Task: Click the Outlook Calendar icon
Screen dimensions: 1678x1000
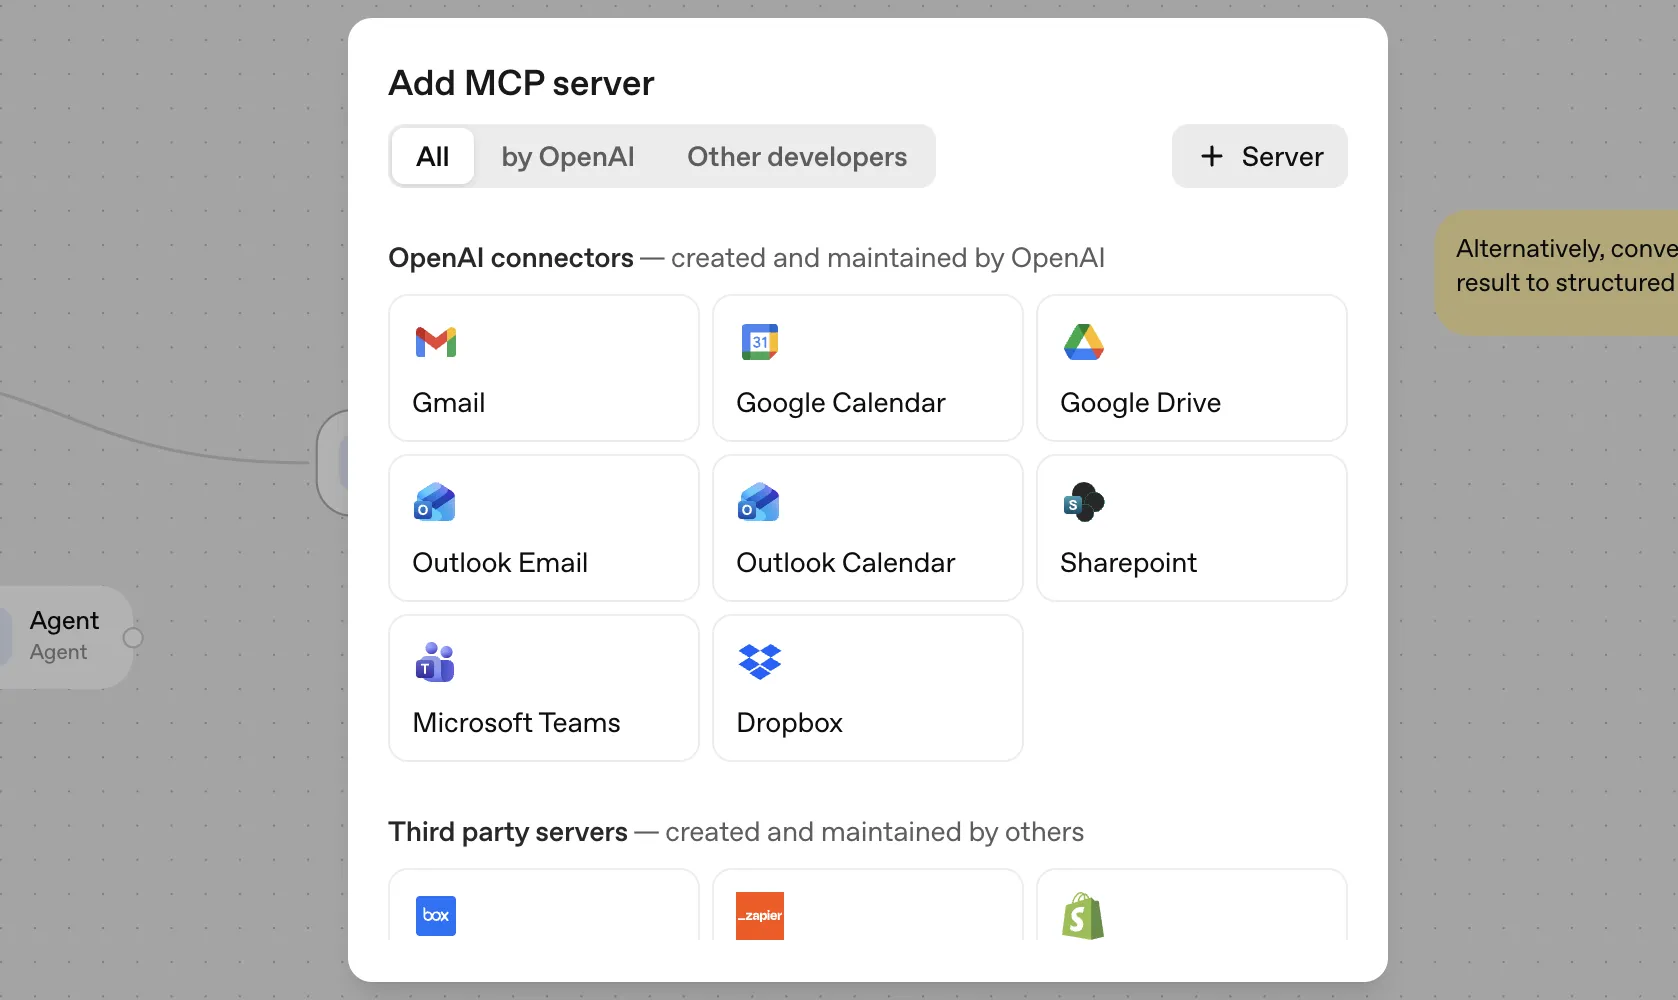Action: click(x=759, y=503)
